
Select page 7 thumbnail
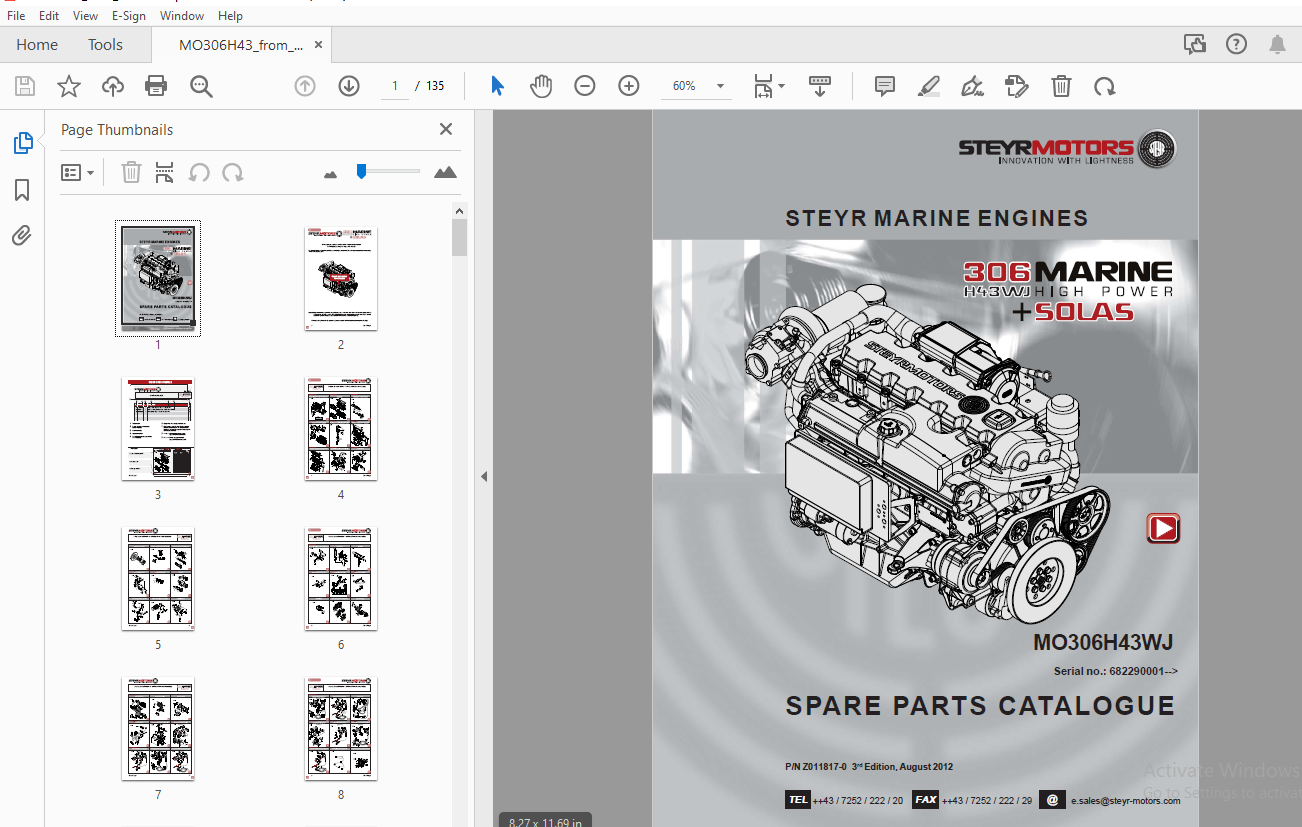[x=158, y=728]
